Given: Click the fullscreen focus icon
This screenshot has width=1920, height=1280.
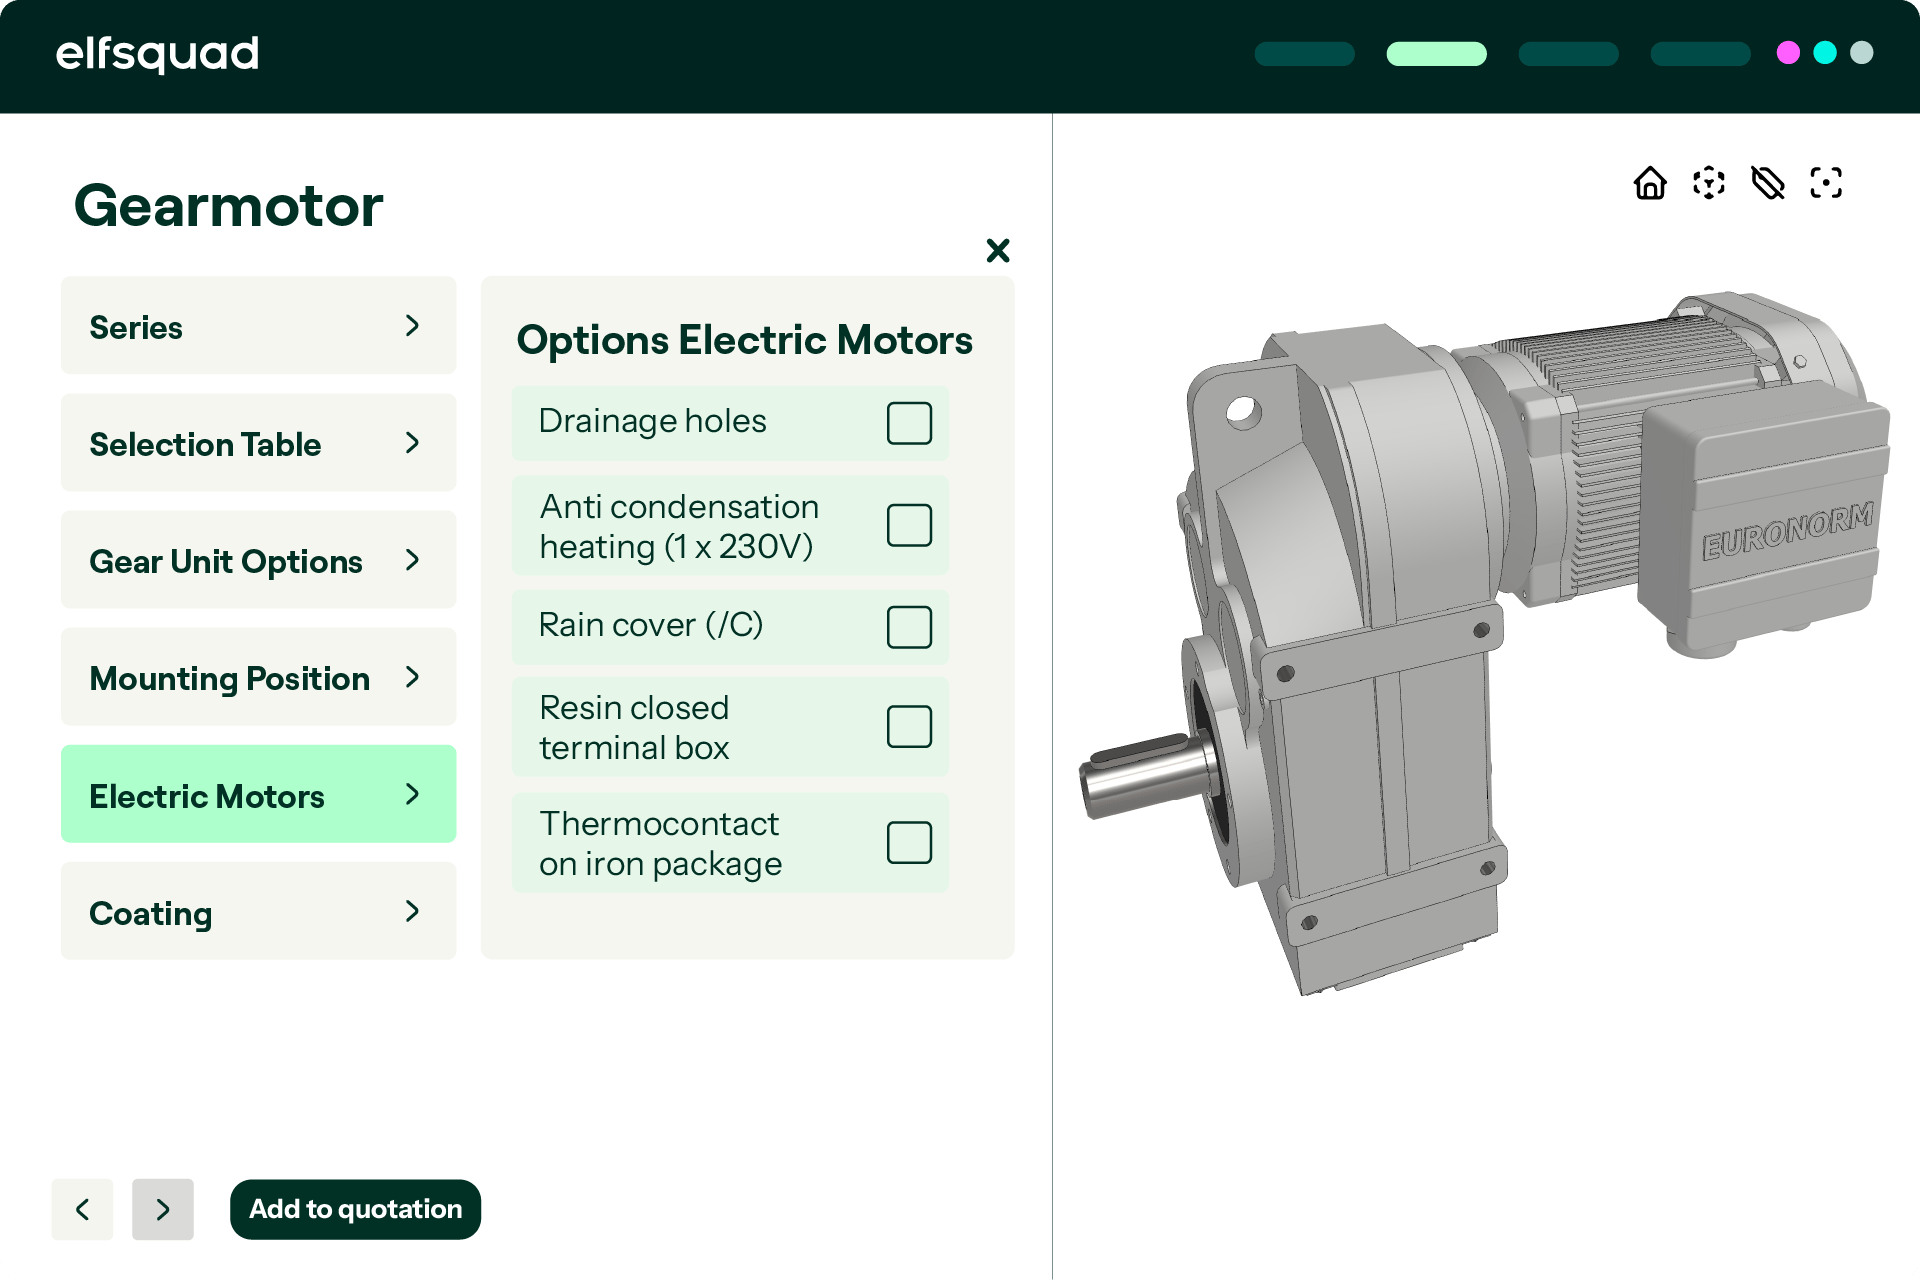Looking at the screenshot, I should pyautogui.click(x=1826, y=183).
